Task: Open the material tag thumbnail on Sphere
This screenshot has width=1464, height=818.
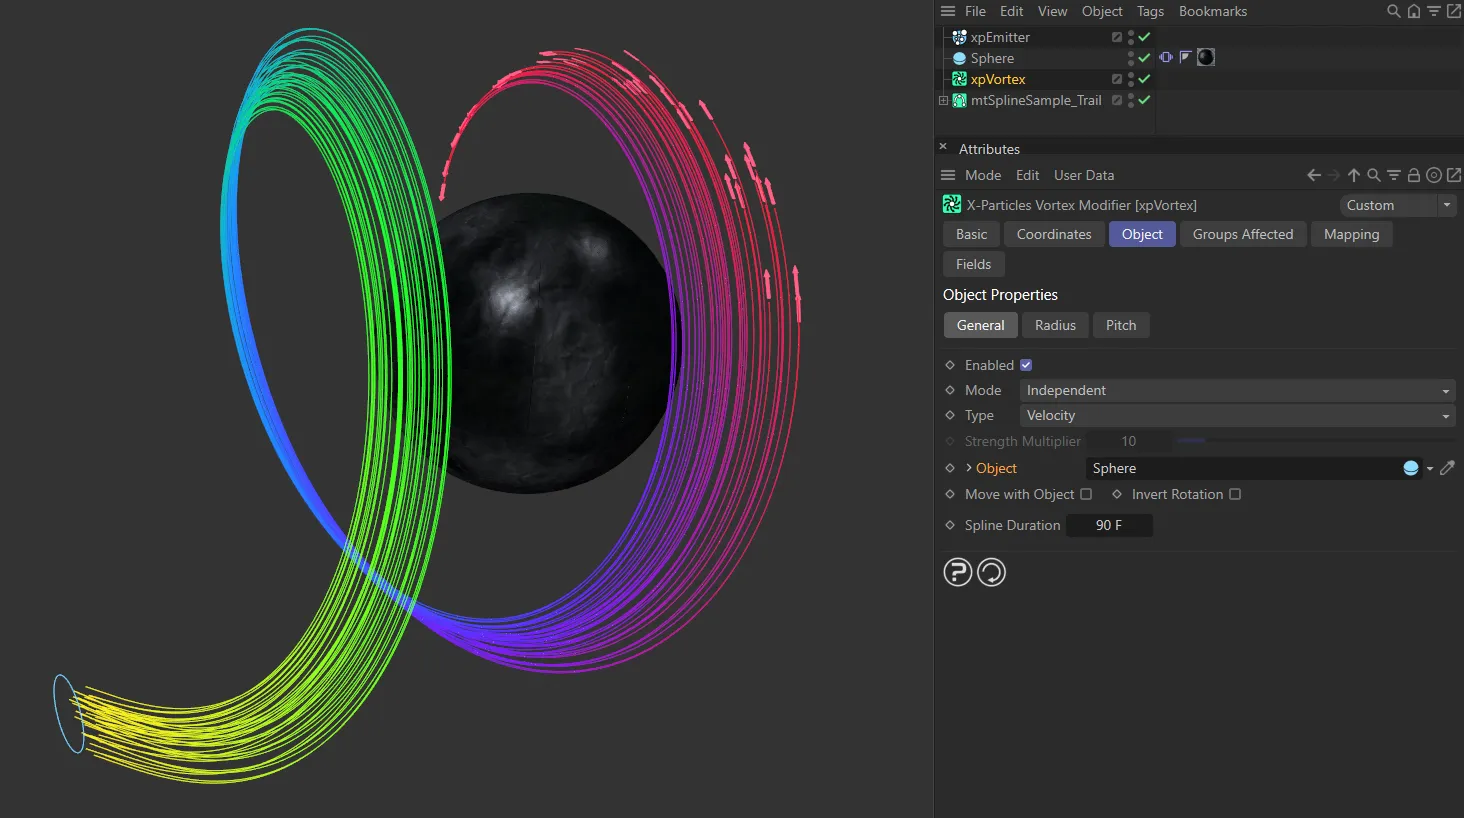Action: point(1205,57)
